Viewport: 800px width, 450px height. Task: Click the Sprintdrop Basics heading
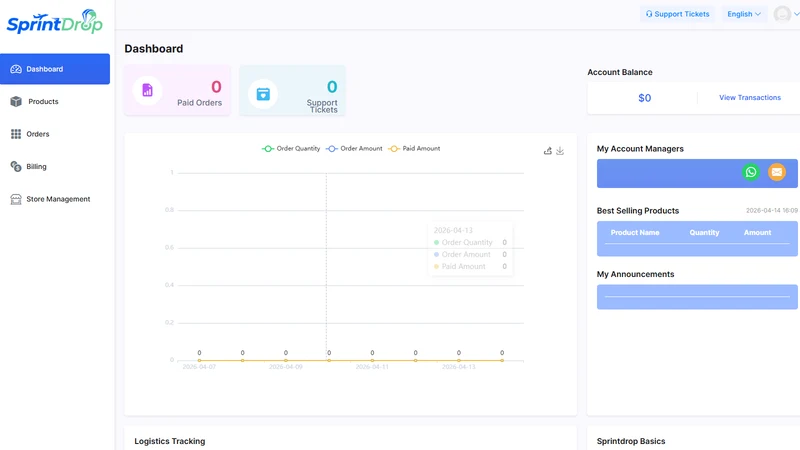631,441
